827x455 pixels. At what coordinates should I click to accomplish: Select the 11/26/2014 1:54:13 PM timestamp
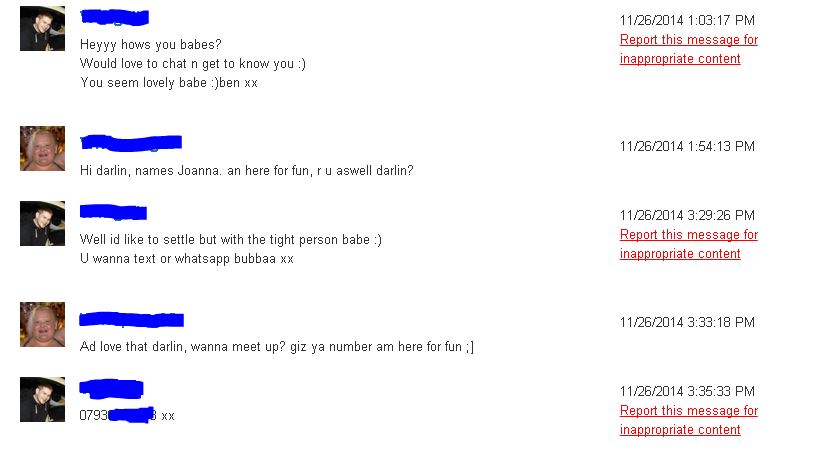tap(686, 146)
